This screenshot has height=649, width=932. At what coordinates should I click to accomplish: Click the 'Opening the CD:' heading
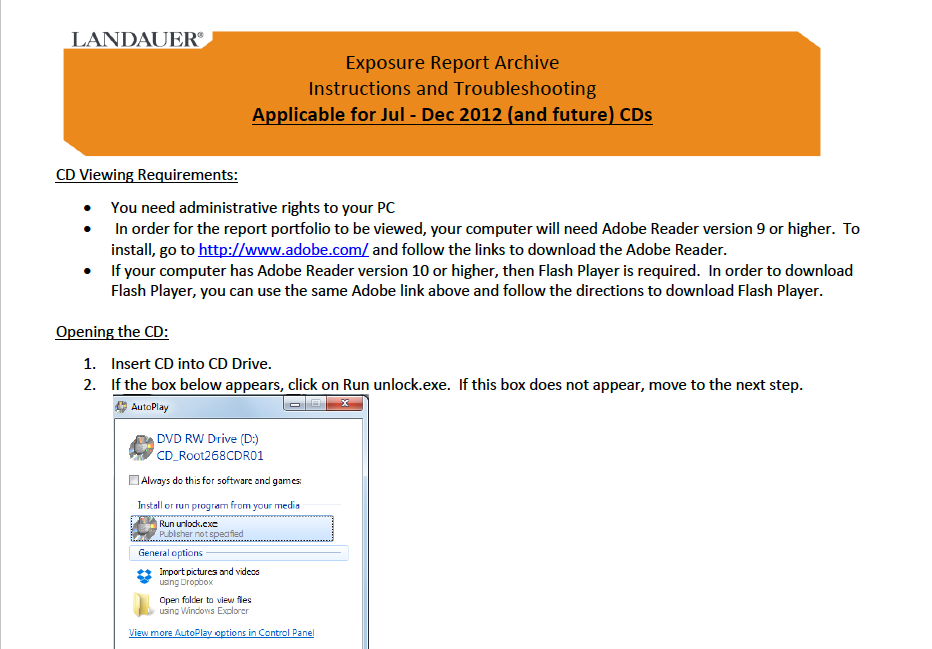[x=112, y=332]
